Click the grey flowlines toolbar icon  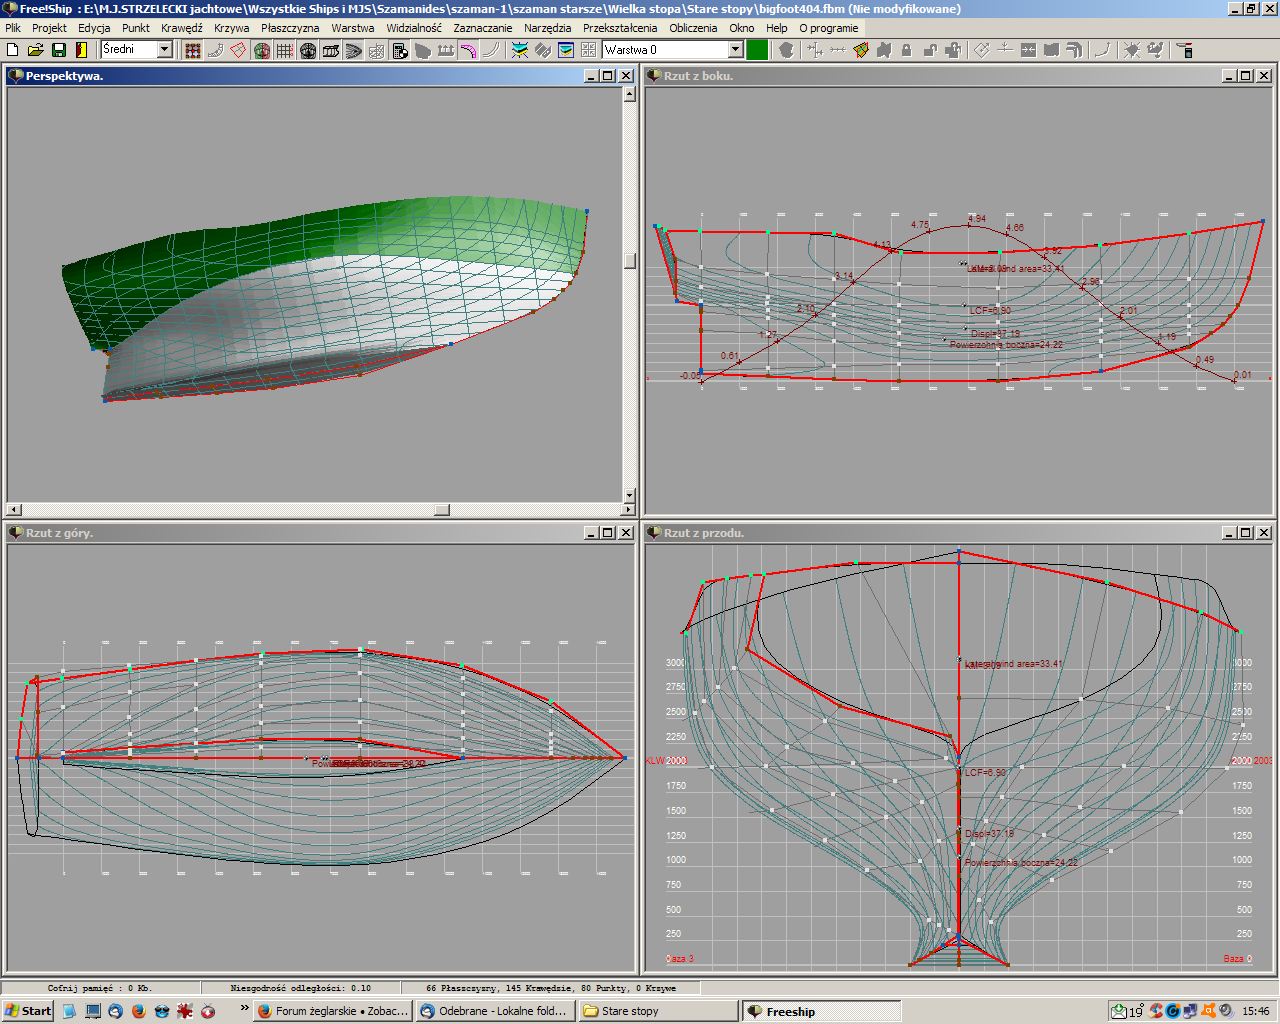[423, 50]
